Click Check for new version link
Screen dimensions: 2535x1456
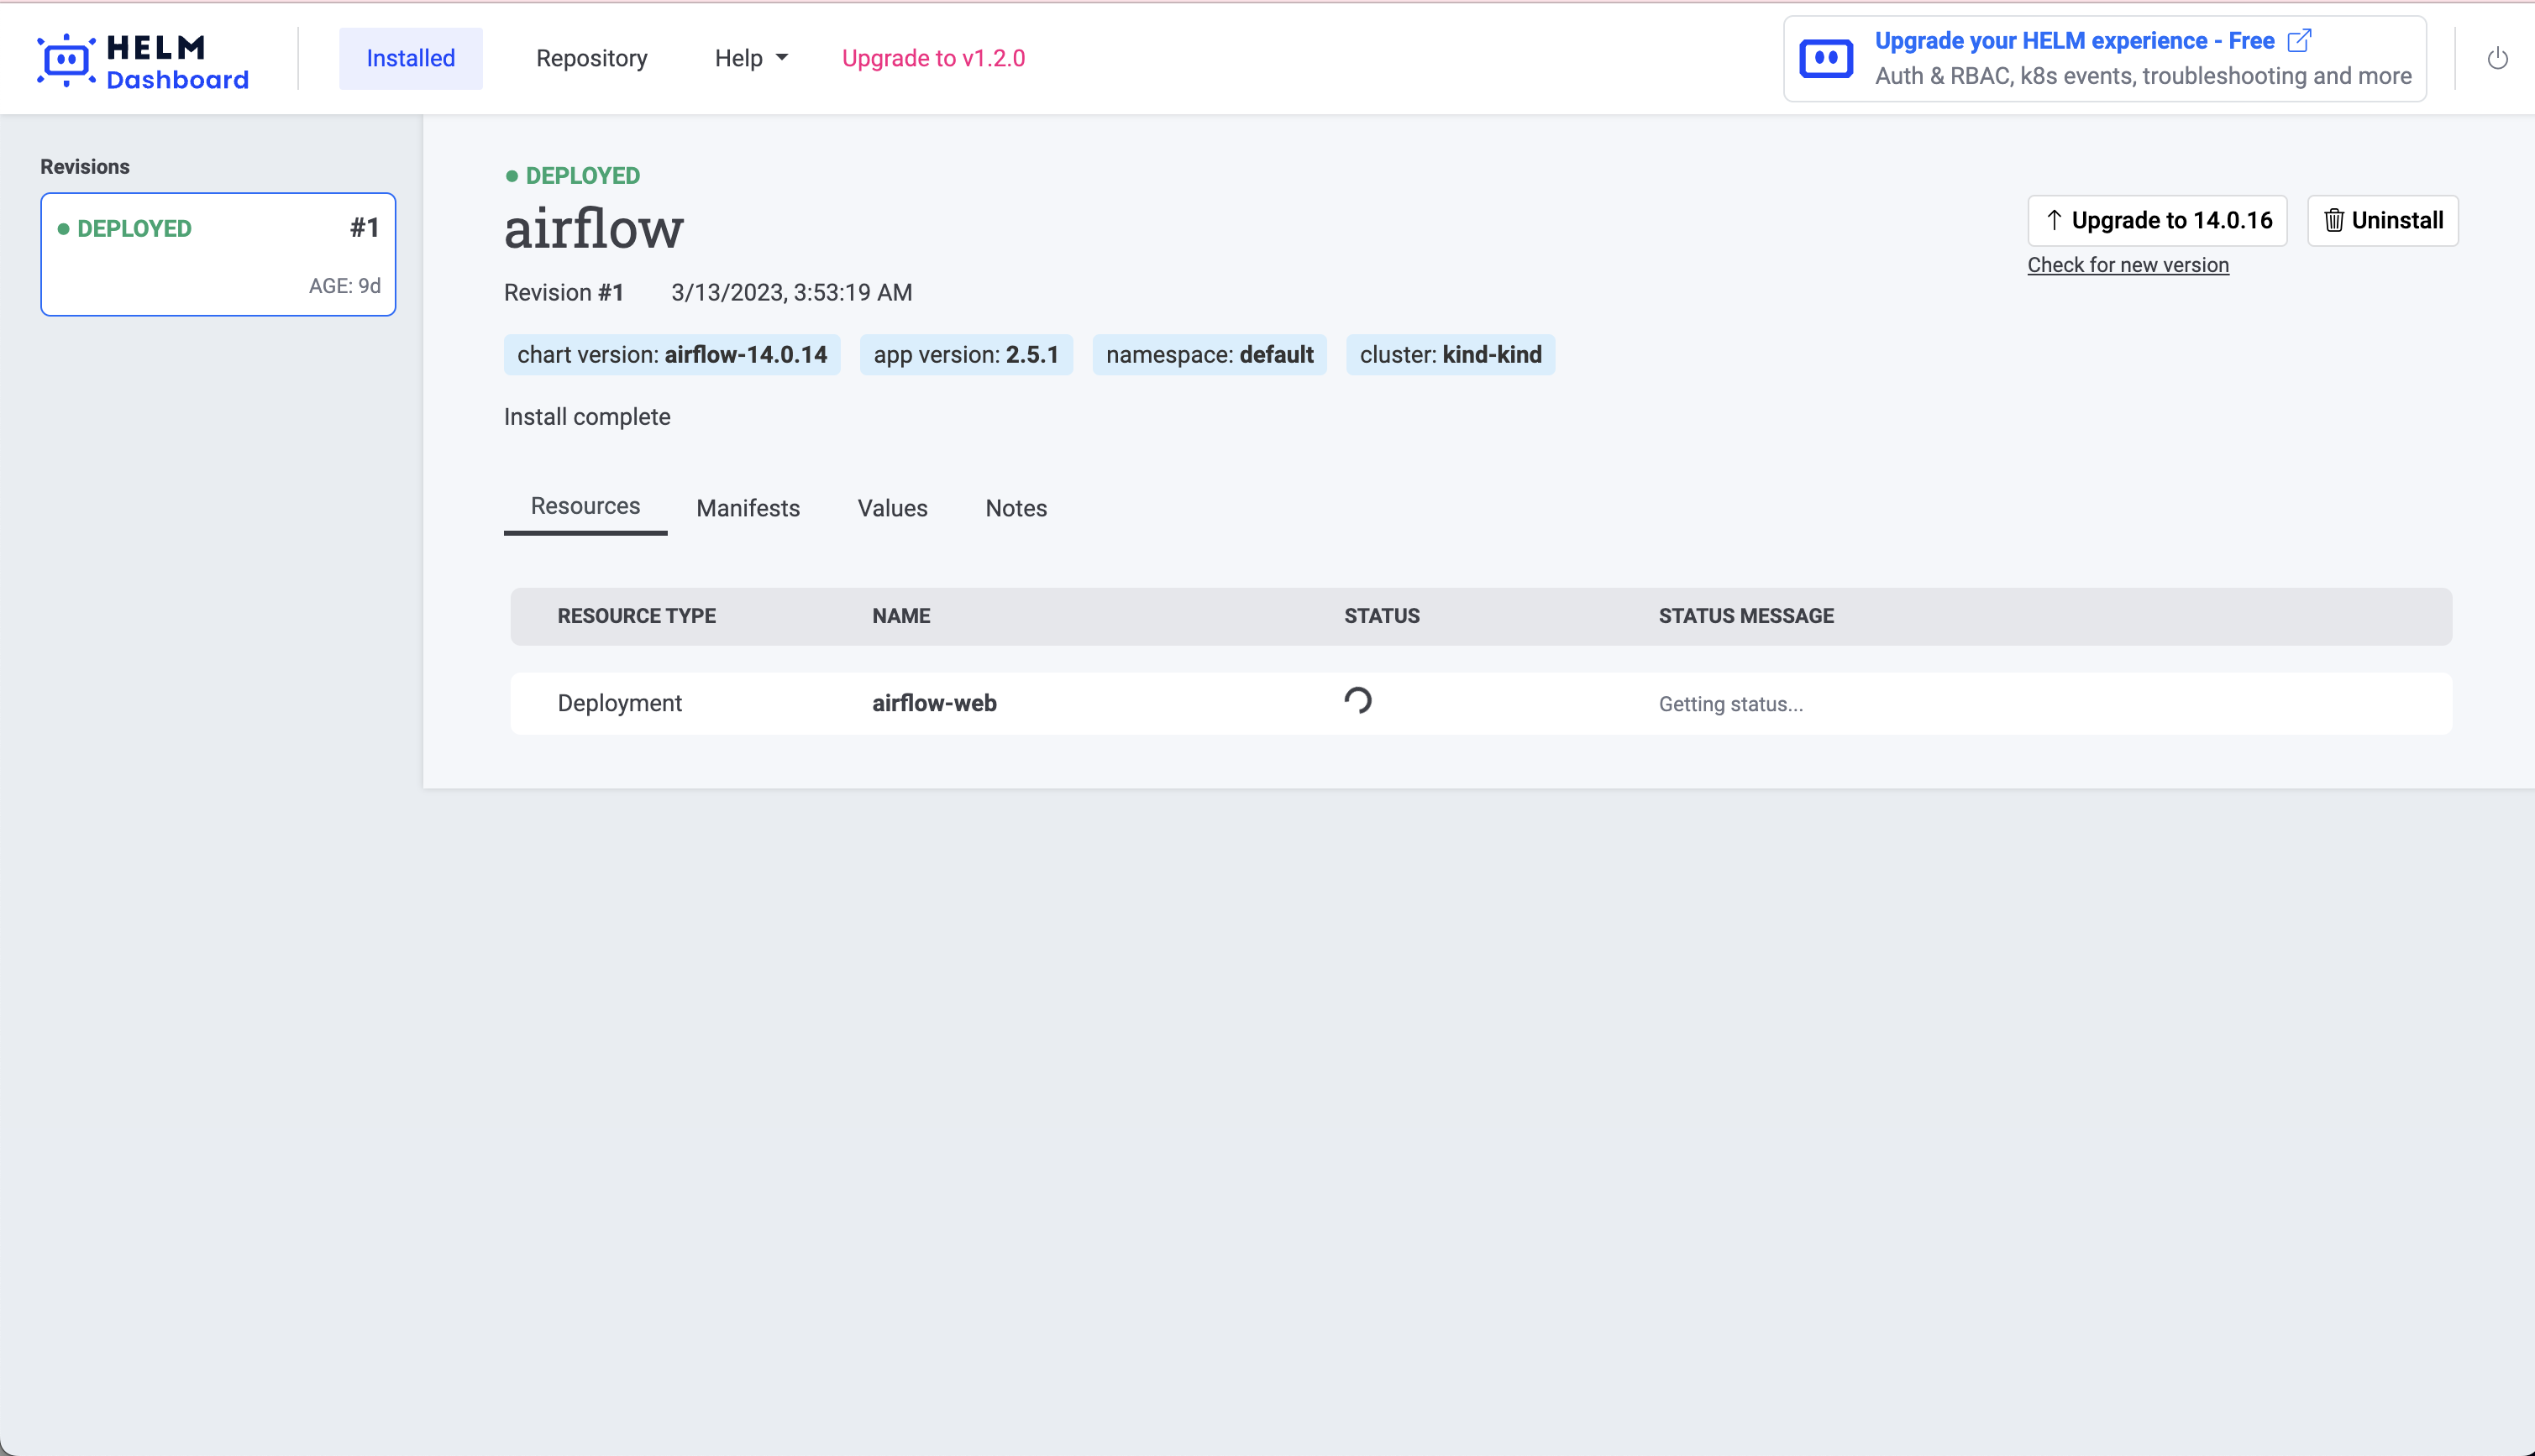pyautogui.click(x=2128, y=265)
